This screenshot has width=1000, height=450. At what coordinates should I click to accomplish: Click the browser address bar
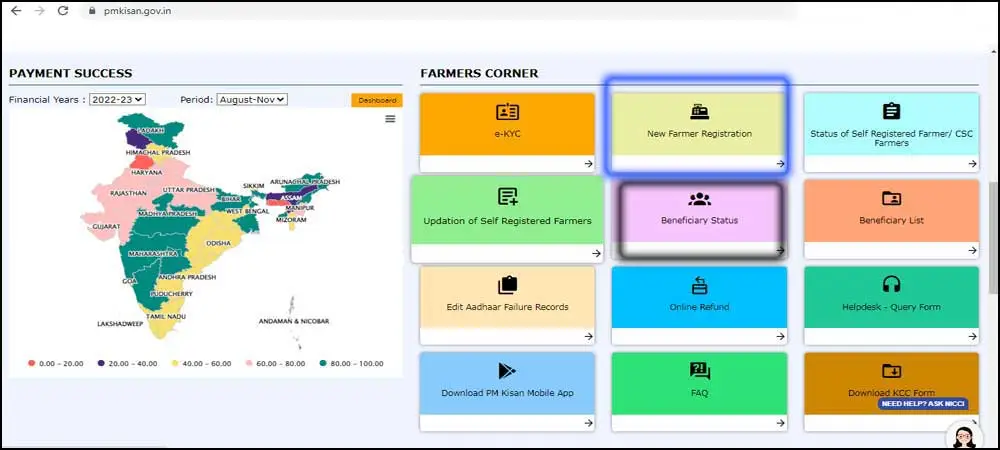(400, 11)
